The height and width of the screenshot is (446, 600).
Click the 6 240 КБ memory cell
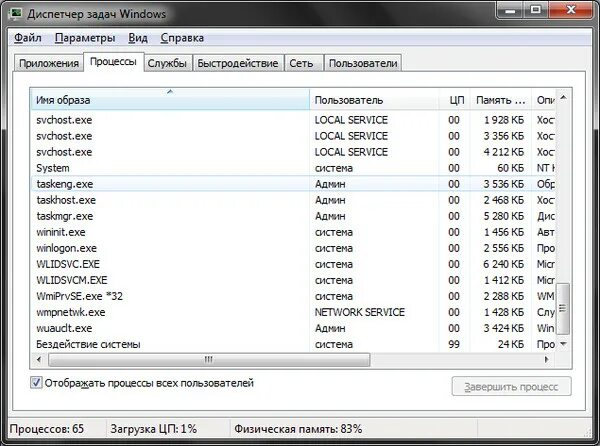pyautogui.click(x=503, y=264)
